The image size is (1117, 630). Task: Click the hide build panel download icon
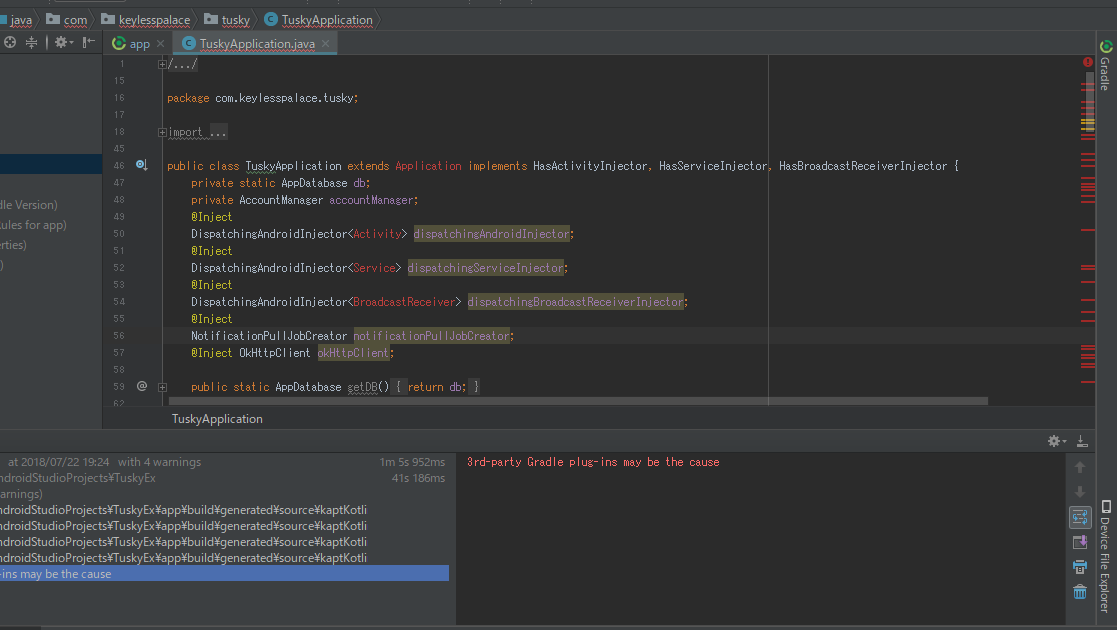click(1082, 441)
